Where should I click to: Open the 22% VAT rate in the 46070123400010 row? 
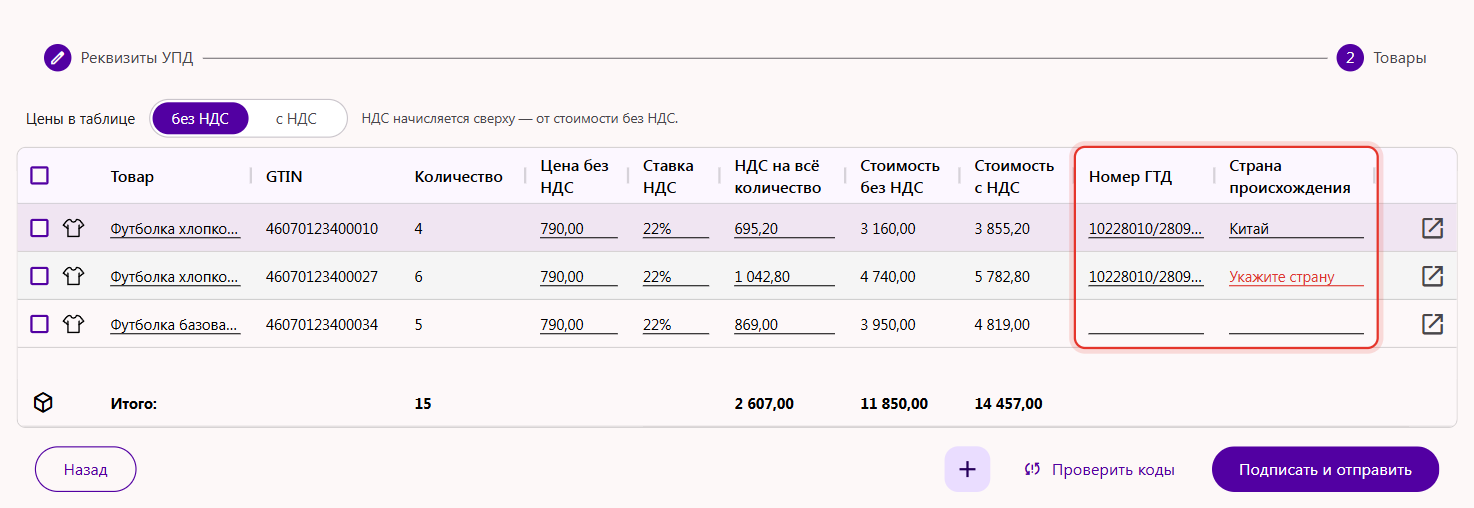(676, 229)
